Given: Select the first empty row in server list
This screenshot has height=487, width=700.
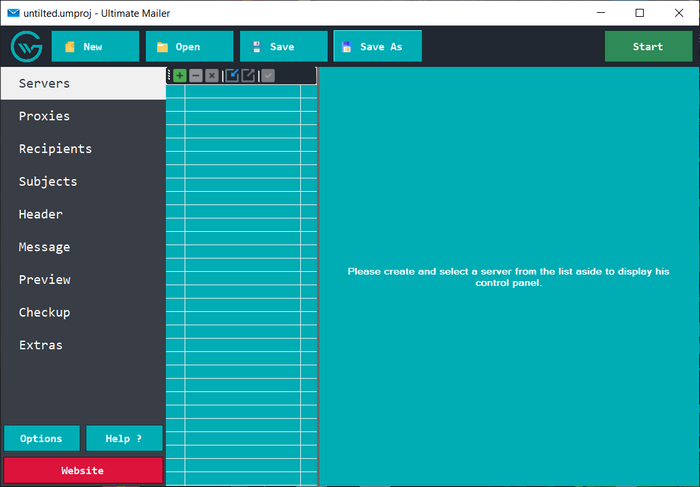Looking at the screenshot, I should pos(241,92).
